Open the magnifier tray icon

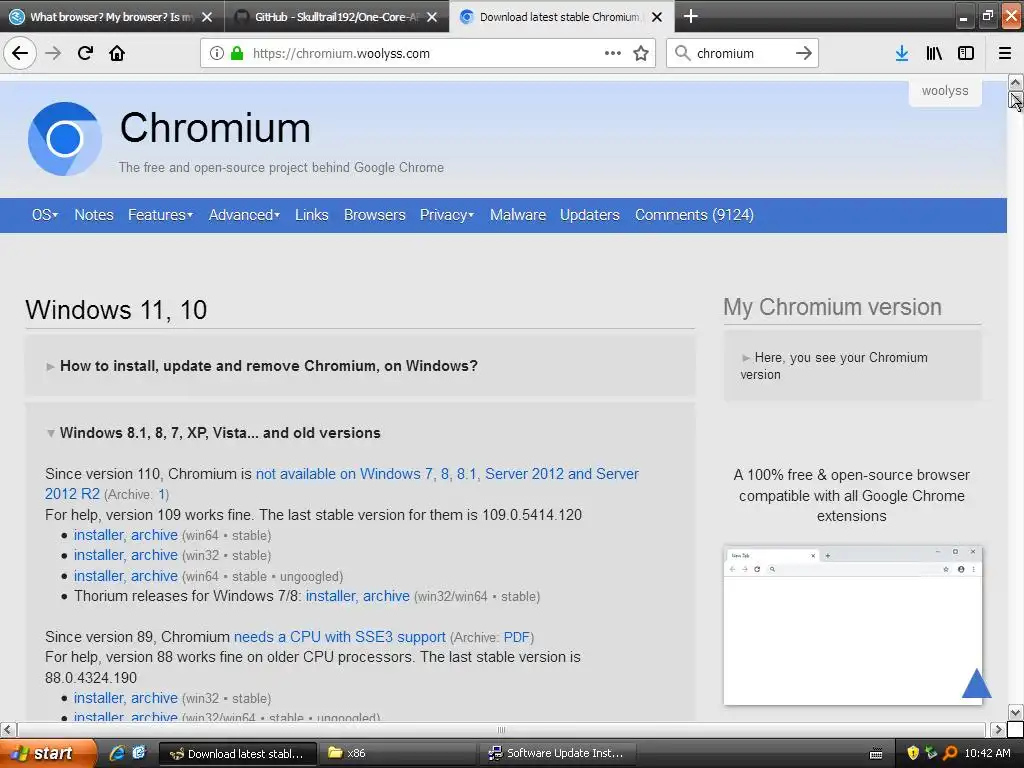(950, 753)
